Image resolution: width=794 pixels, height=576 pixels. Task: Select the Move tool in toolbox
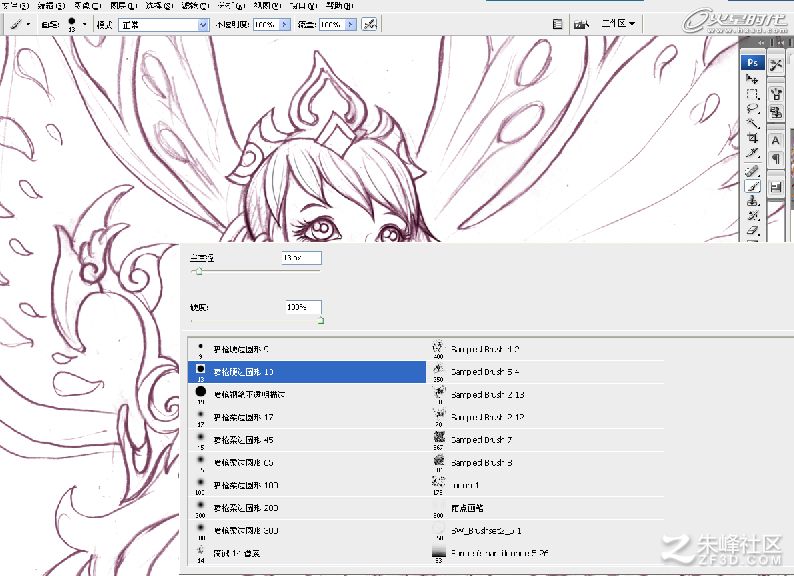tap(752, 79)
